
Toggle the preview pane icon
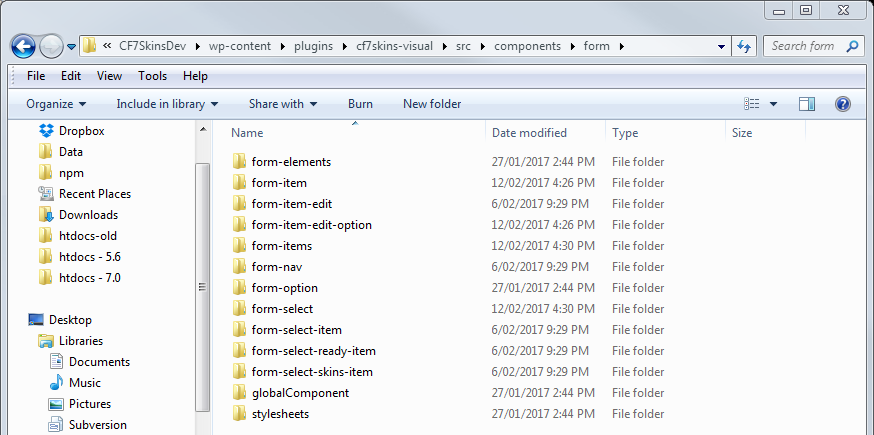coord(807,104)
